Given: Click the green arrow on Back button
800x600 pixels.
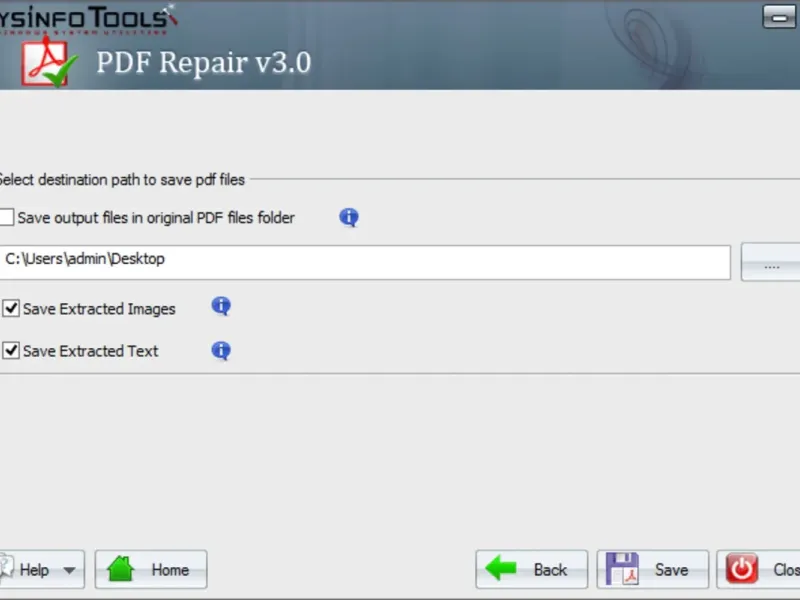Looking at the screenshot, I should point(501,568).
